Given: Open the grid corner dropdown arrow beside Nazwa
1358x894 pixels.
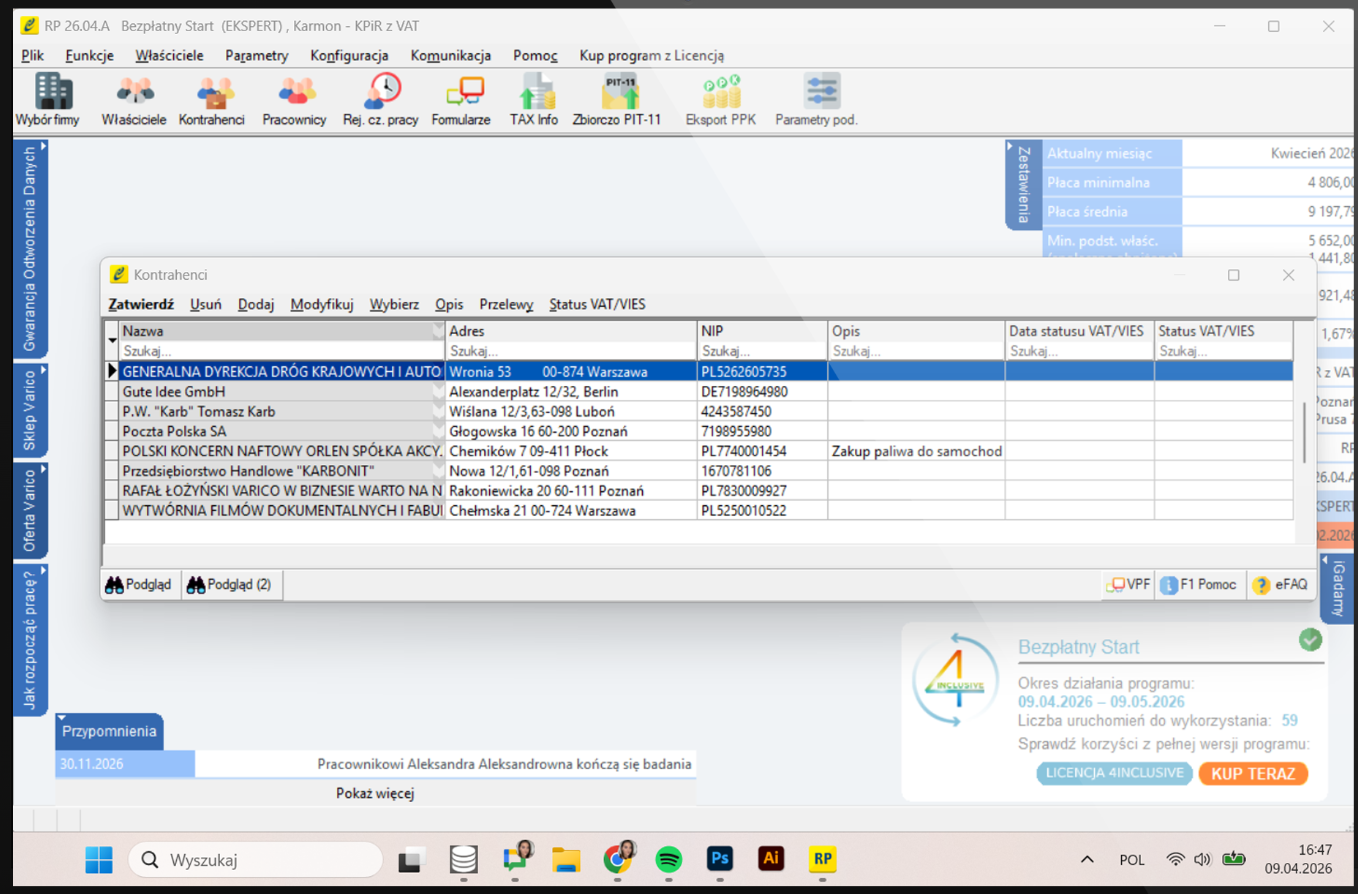Looking at the screenshot, I should click(111, 341).
